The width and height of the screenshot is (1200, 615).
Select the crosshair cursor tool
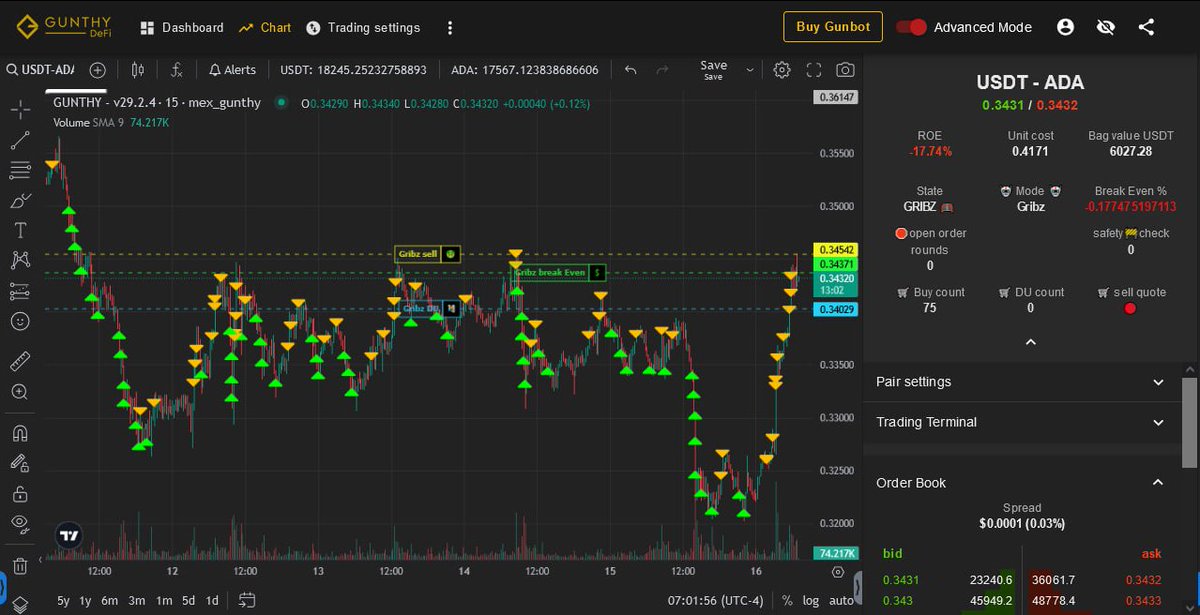(20, 109)
